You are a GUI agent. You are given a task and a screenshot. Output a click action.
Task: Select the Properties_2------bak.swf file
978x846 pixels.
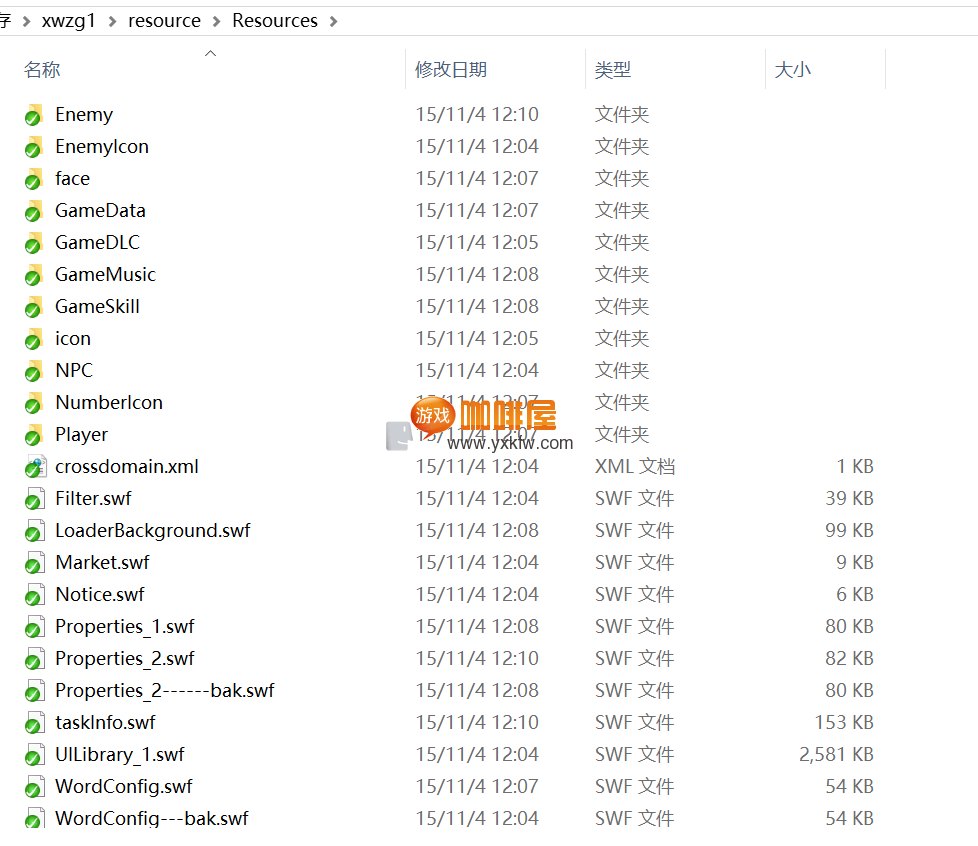coord(164,691)
